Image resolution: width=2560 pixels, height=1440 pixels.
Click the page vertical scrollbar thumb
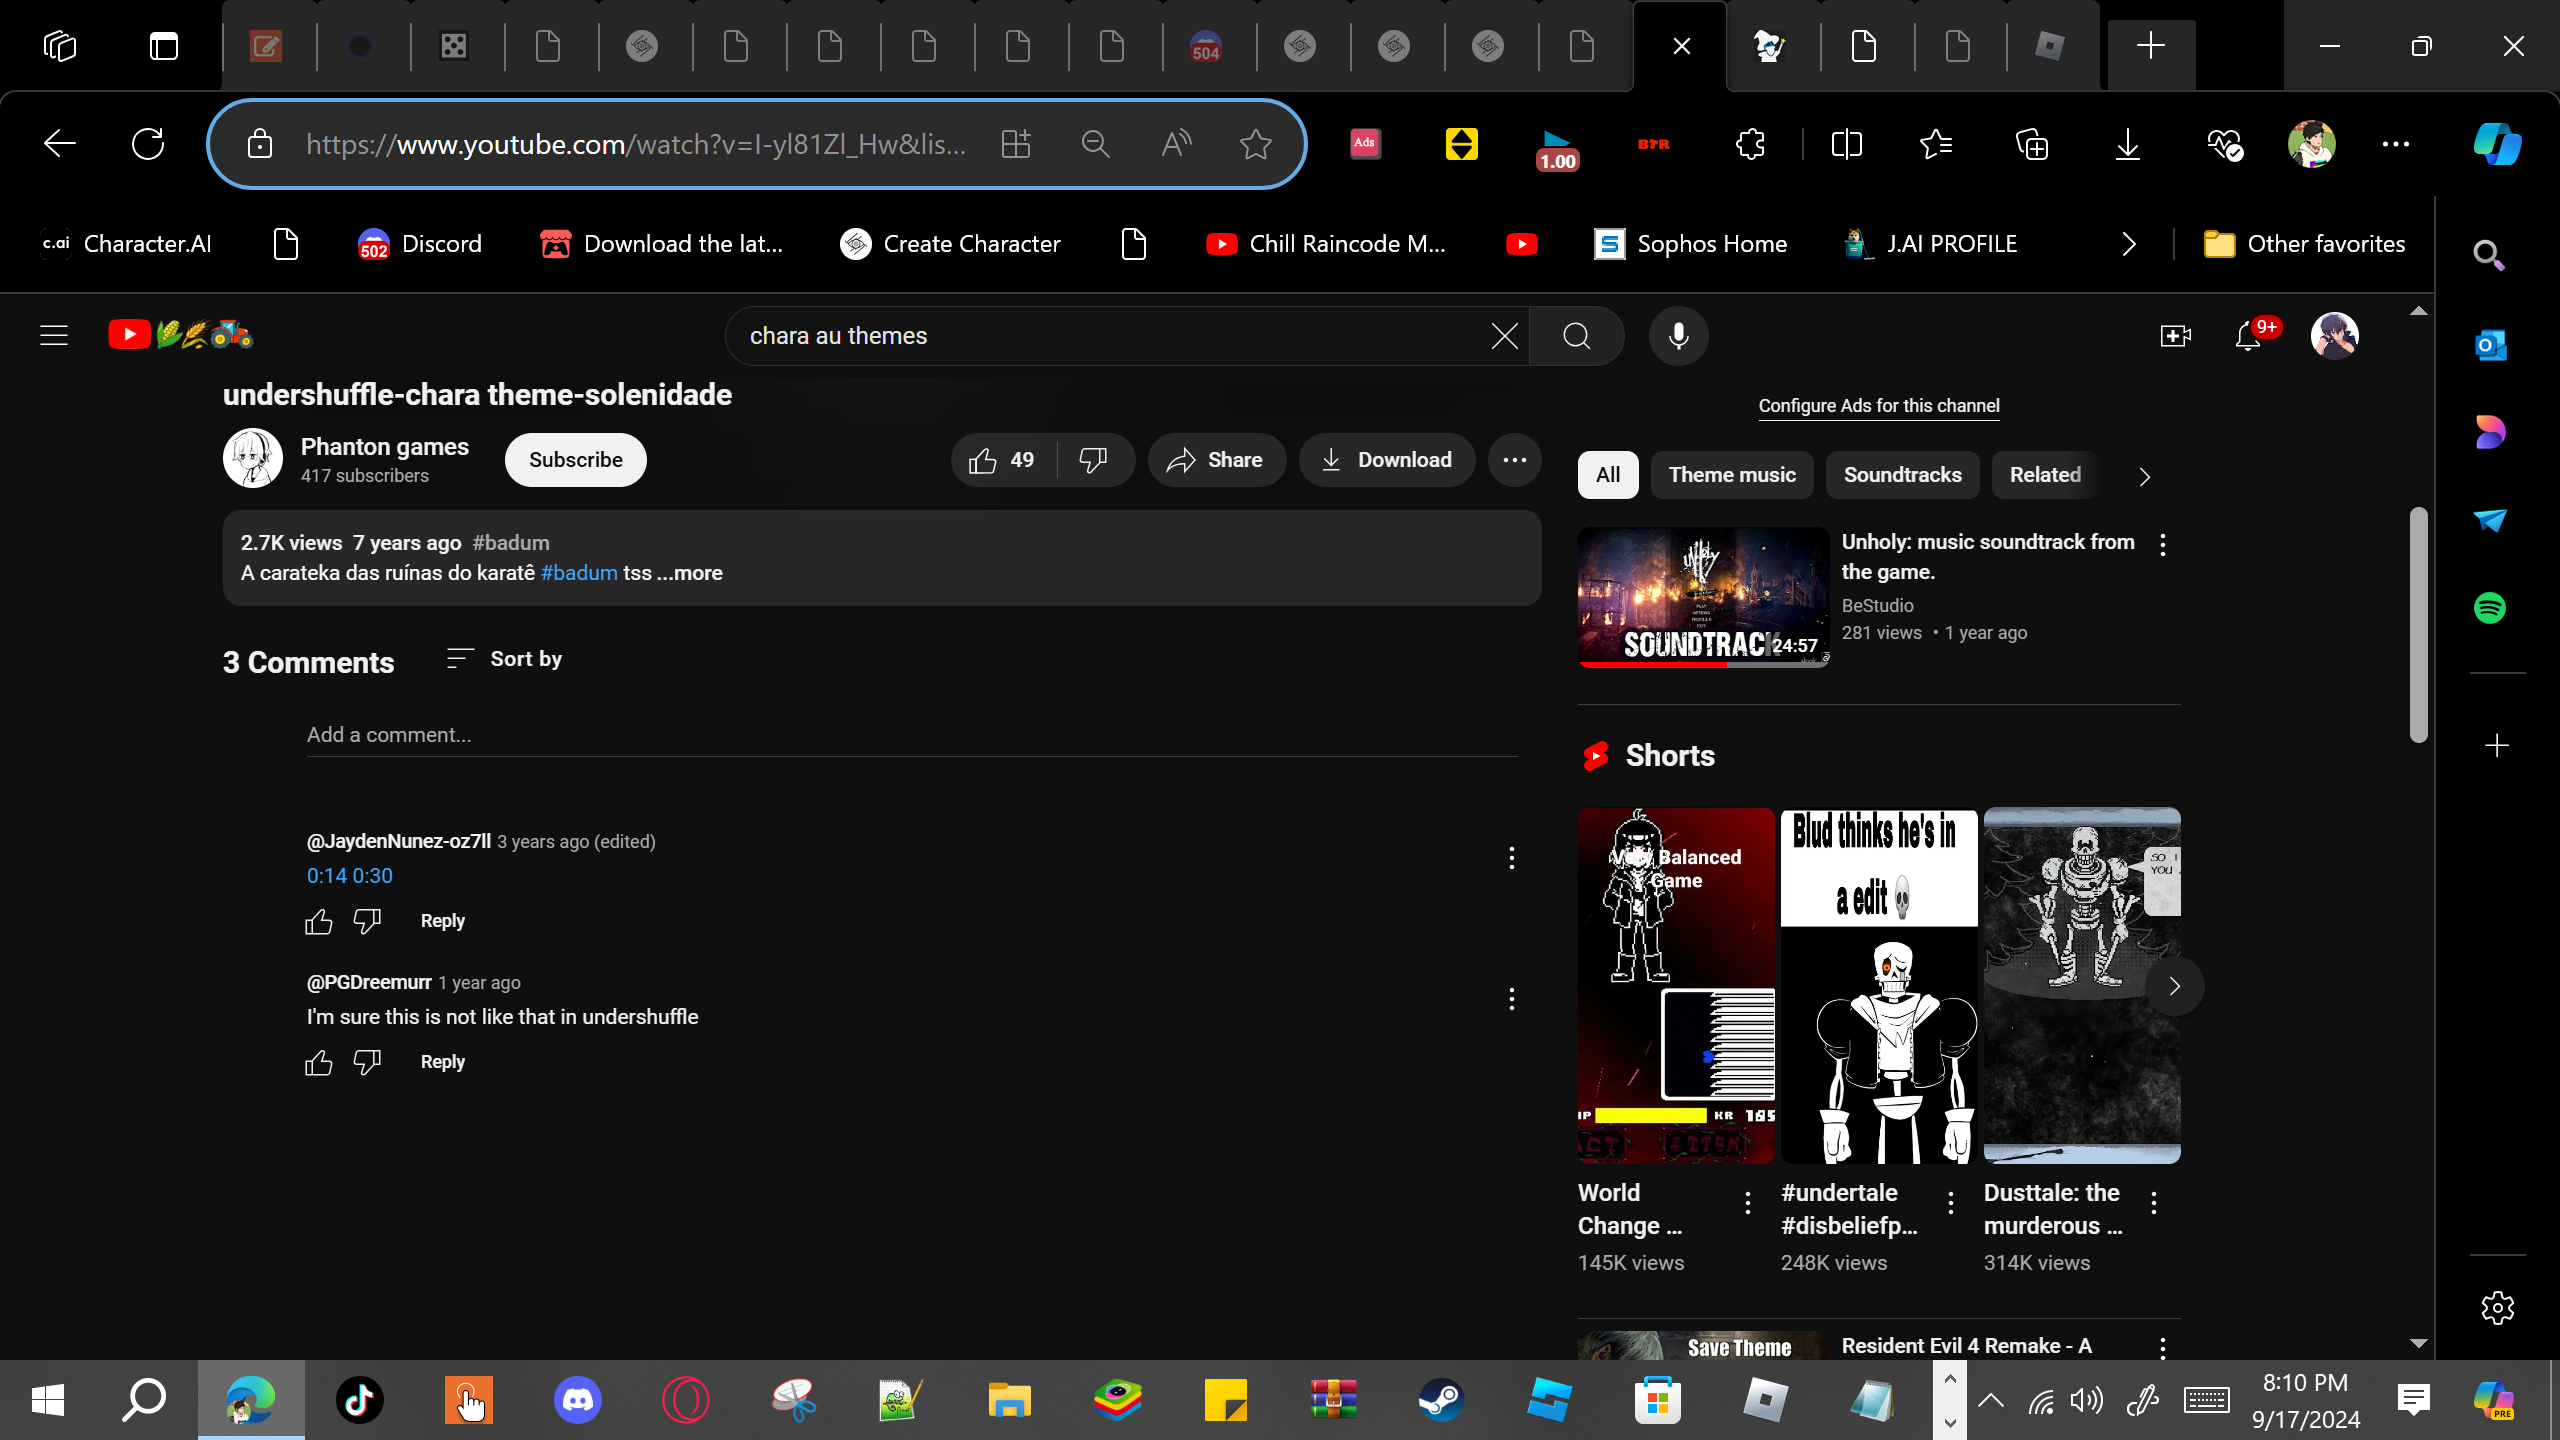(2418, 625)
